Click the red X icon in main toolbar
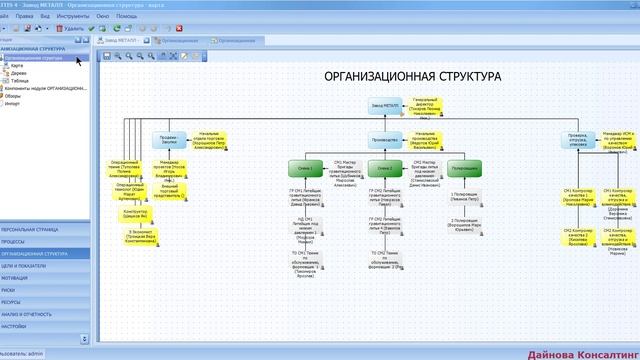The image size is (640, 360). [179, 29]
